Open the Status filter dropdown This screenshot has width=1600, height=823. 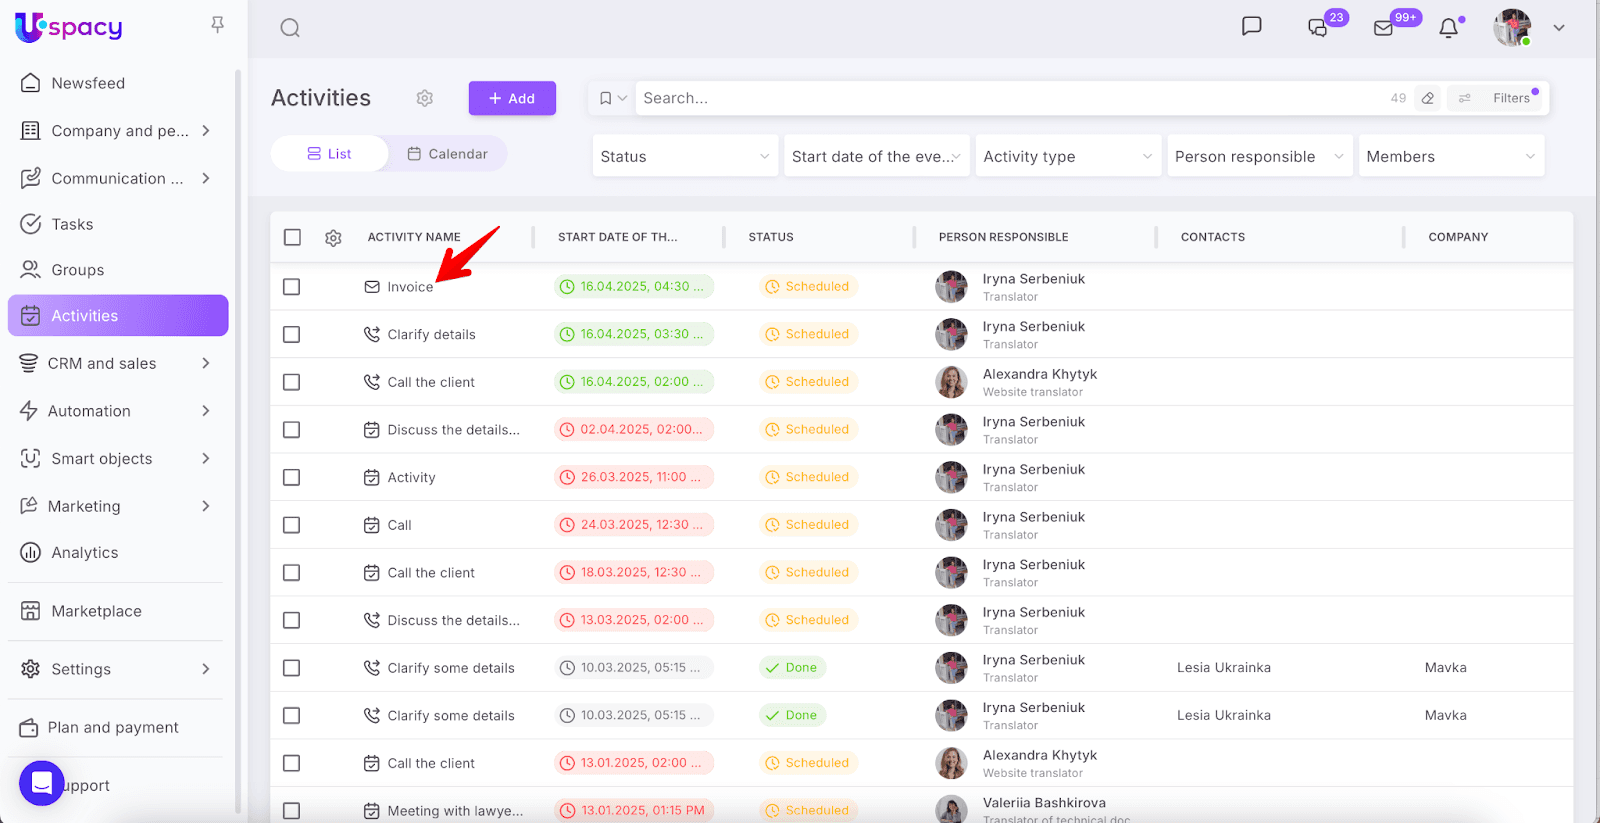(685, 156)
